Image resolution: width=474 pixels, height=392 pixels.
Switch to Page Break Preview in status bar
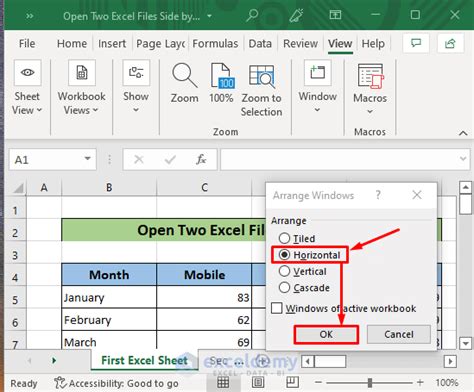click(x=292, y=383)
